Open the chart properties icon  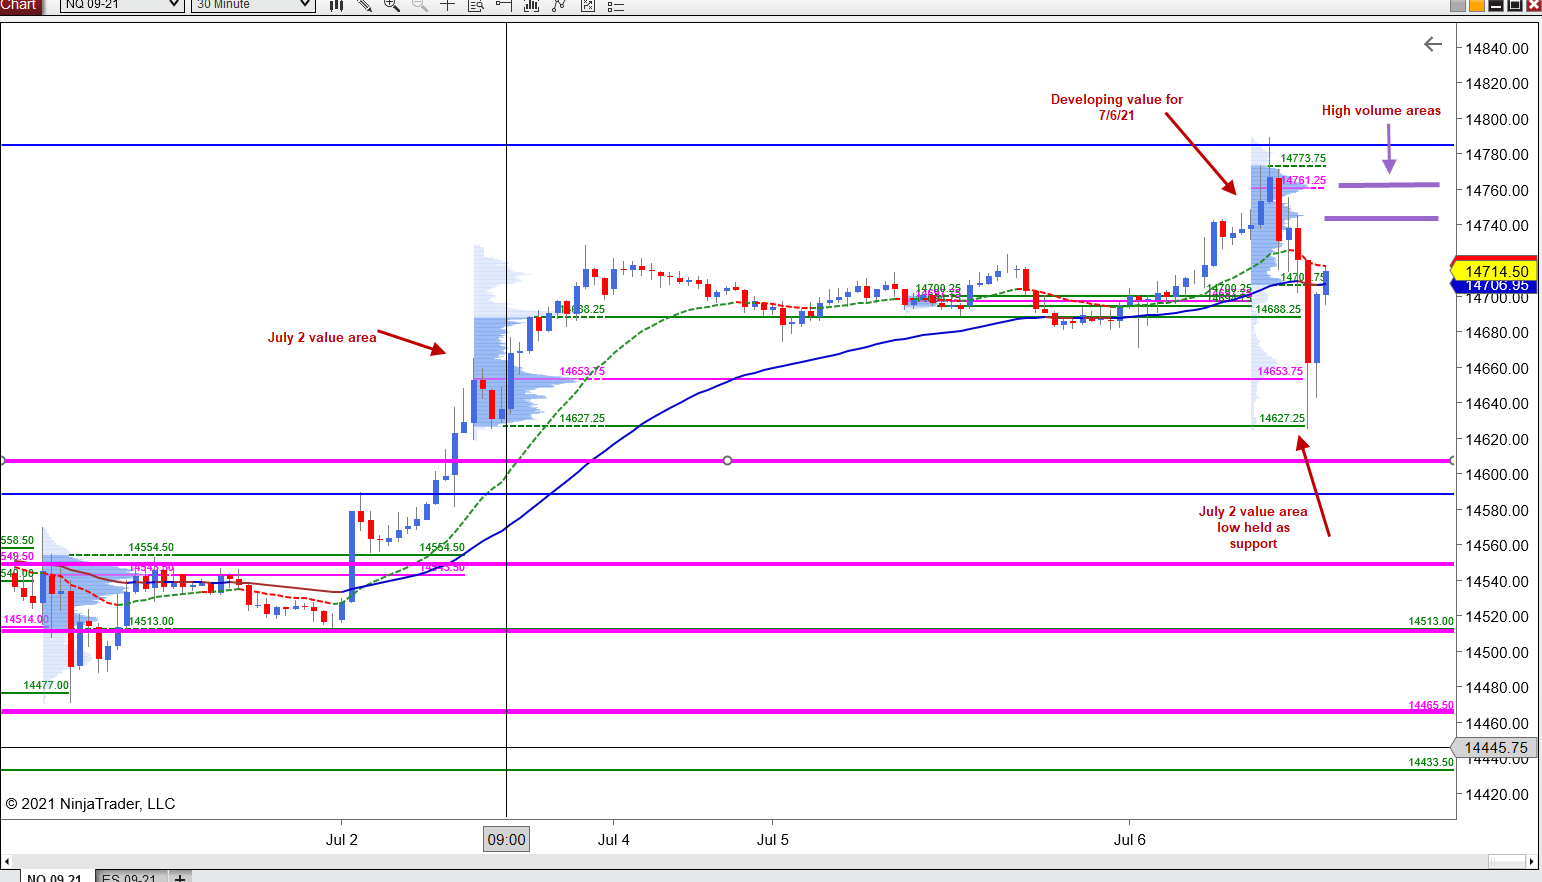coord(587,5)
